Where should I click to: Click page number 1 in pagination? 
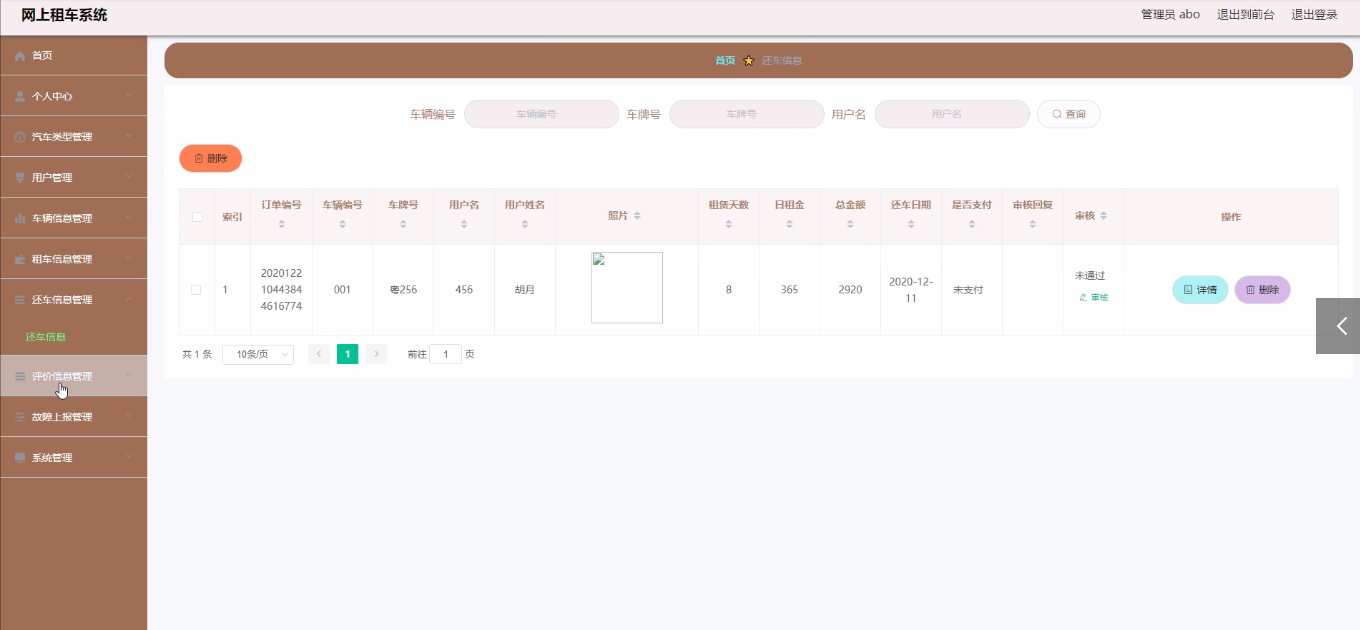tap(347, 354)
